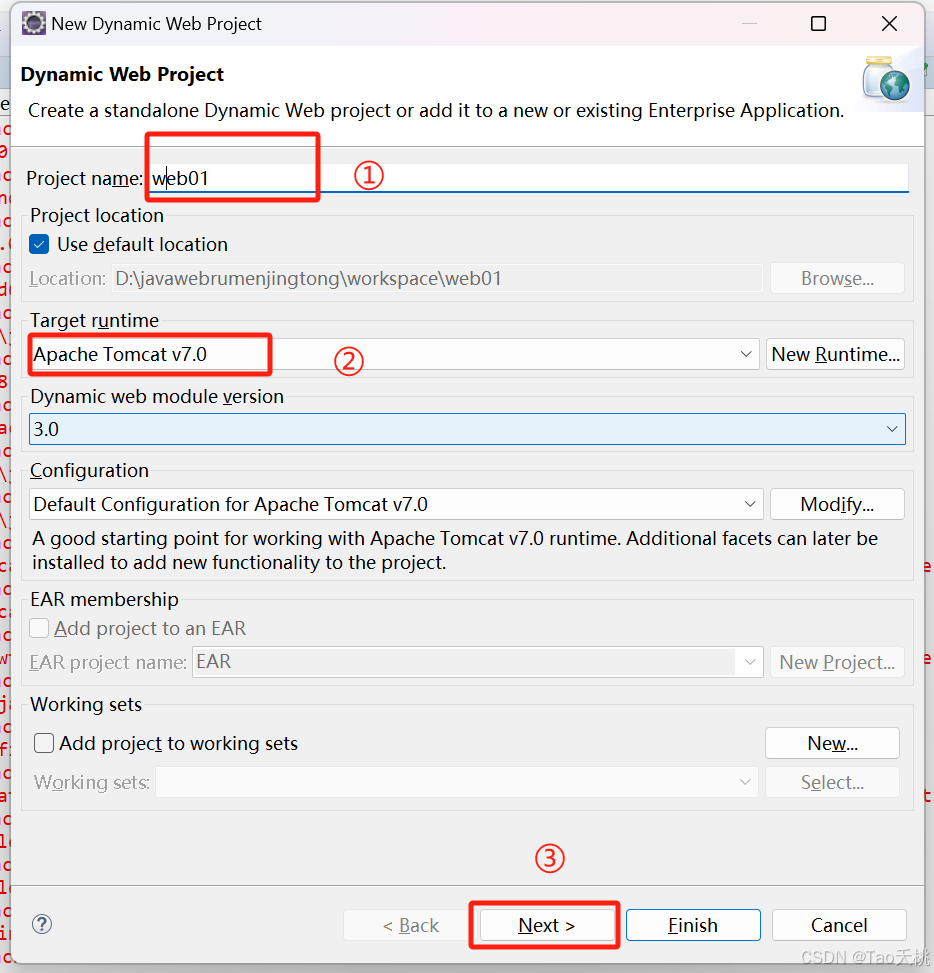Click the 'EAR membership' group label
Screen dimensions: 934x973
(x=104, y=599)
